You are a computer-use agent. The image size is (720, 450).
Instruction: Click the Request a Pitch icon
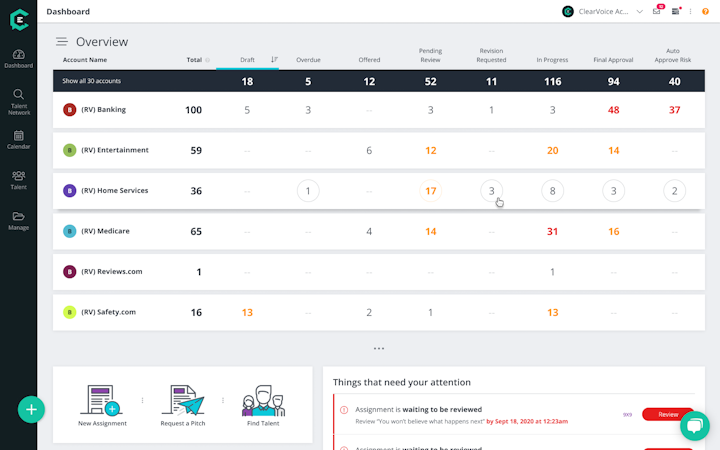(183, 400)
